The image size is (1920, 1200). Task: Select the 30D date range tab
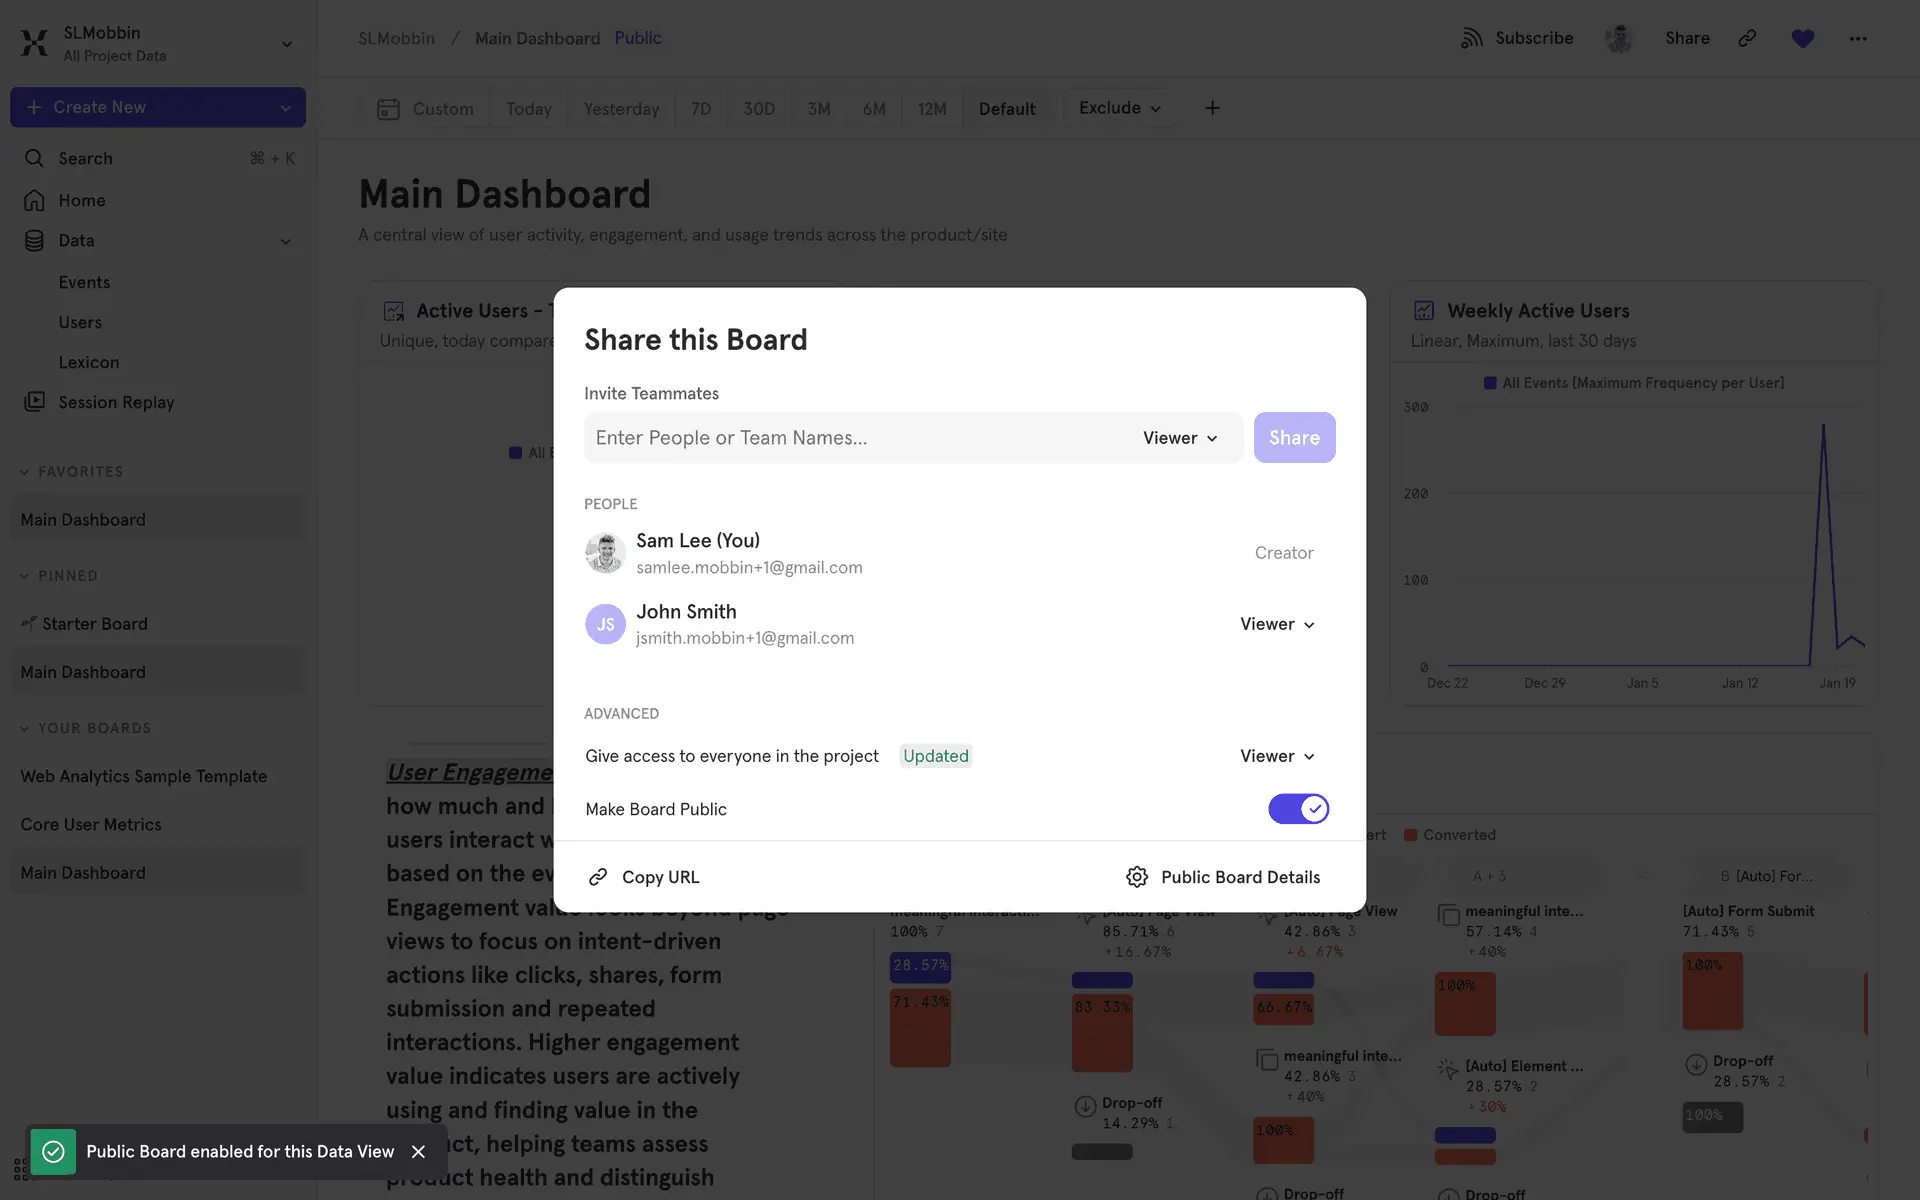click(x=758, y=109)
